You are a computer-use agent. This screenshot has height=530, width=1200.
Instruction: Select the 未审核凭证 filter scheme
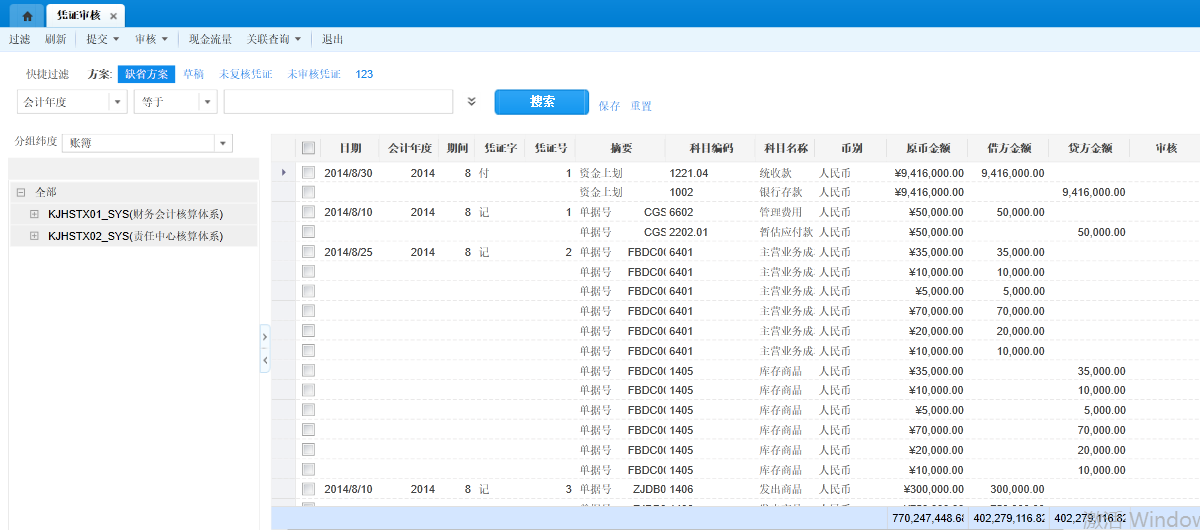click(x=314, y=74)
